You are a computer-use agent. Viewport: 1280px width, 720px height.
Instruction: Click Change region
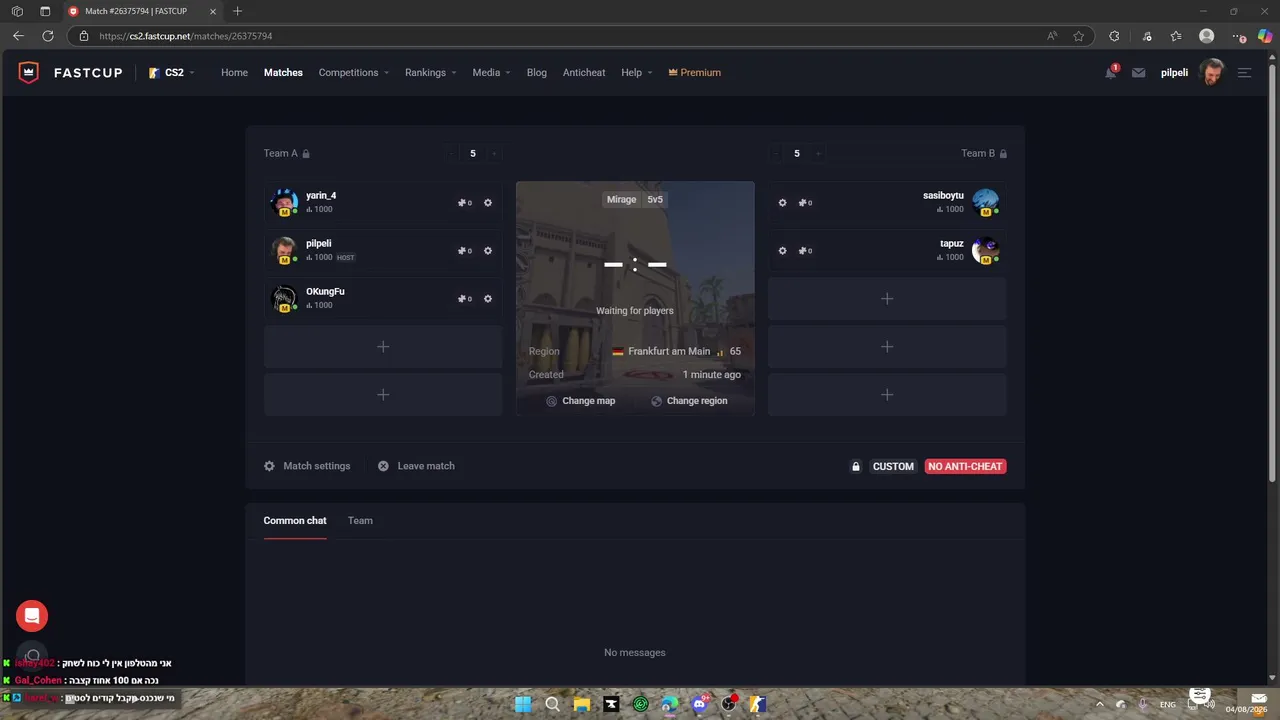pos(689,401)
